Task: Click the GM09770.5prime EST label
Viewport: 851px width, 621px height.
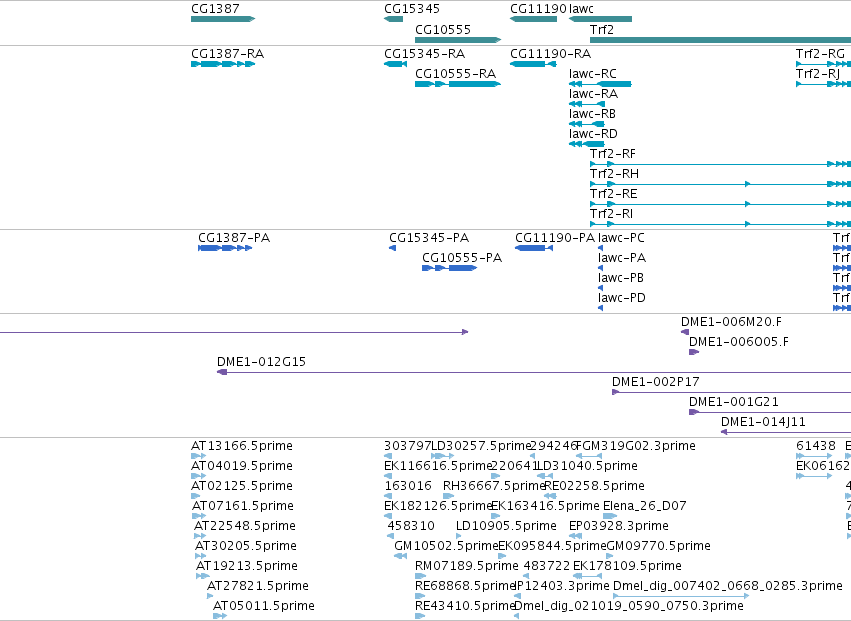Action: point(658,547)
